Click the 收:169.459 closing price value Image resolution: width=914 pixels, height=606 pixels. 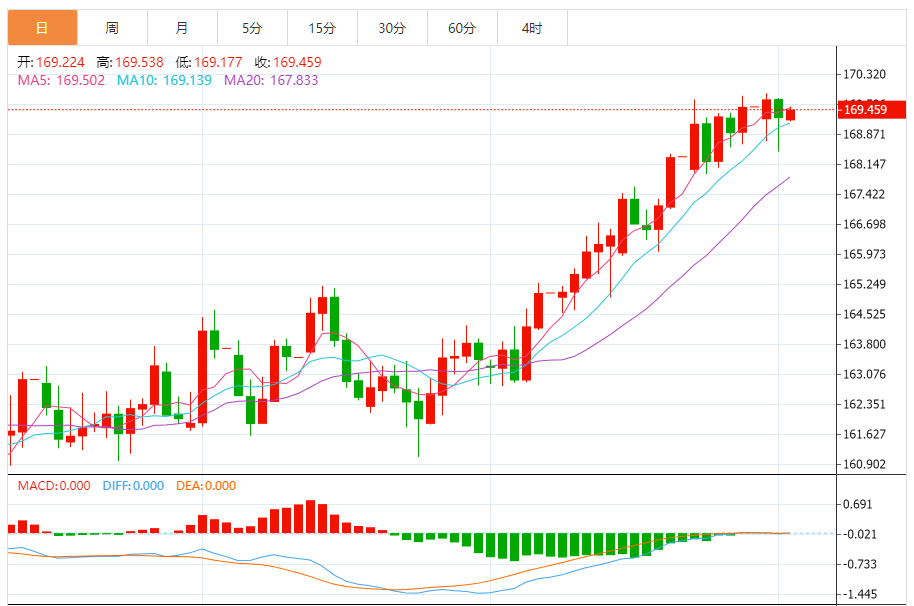[288, 62]
